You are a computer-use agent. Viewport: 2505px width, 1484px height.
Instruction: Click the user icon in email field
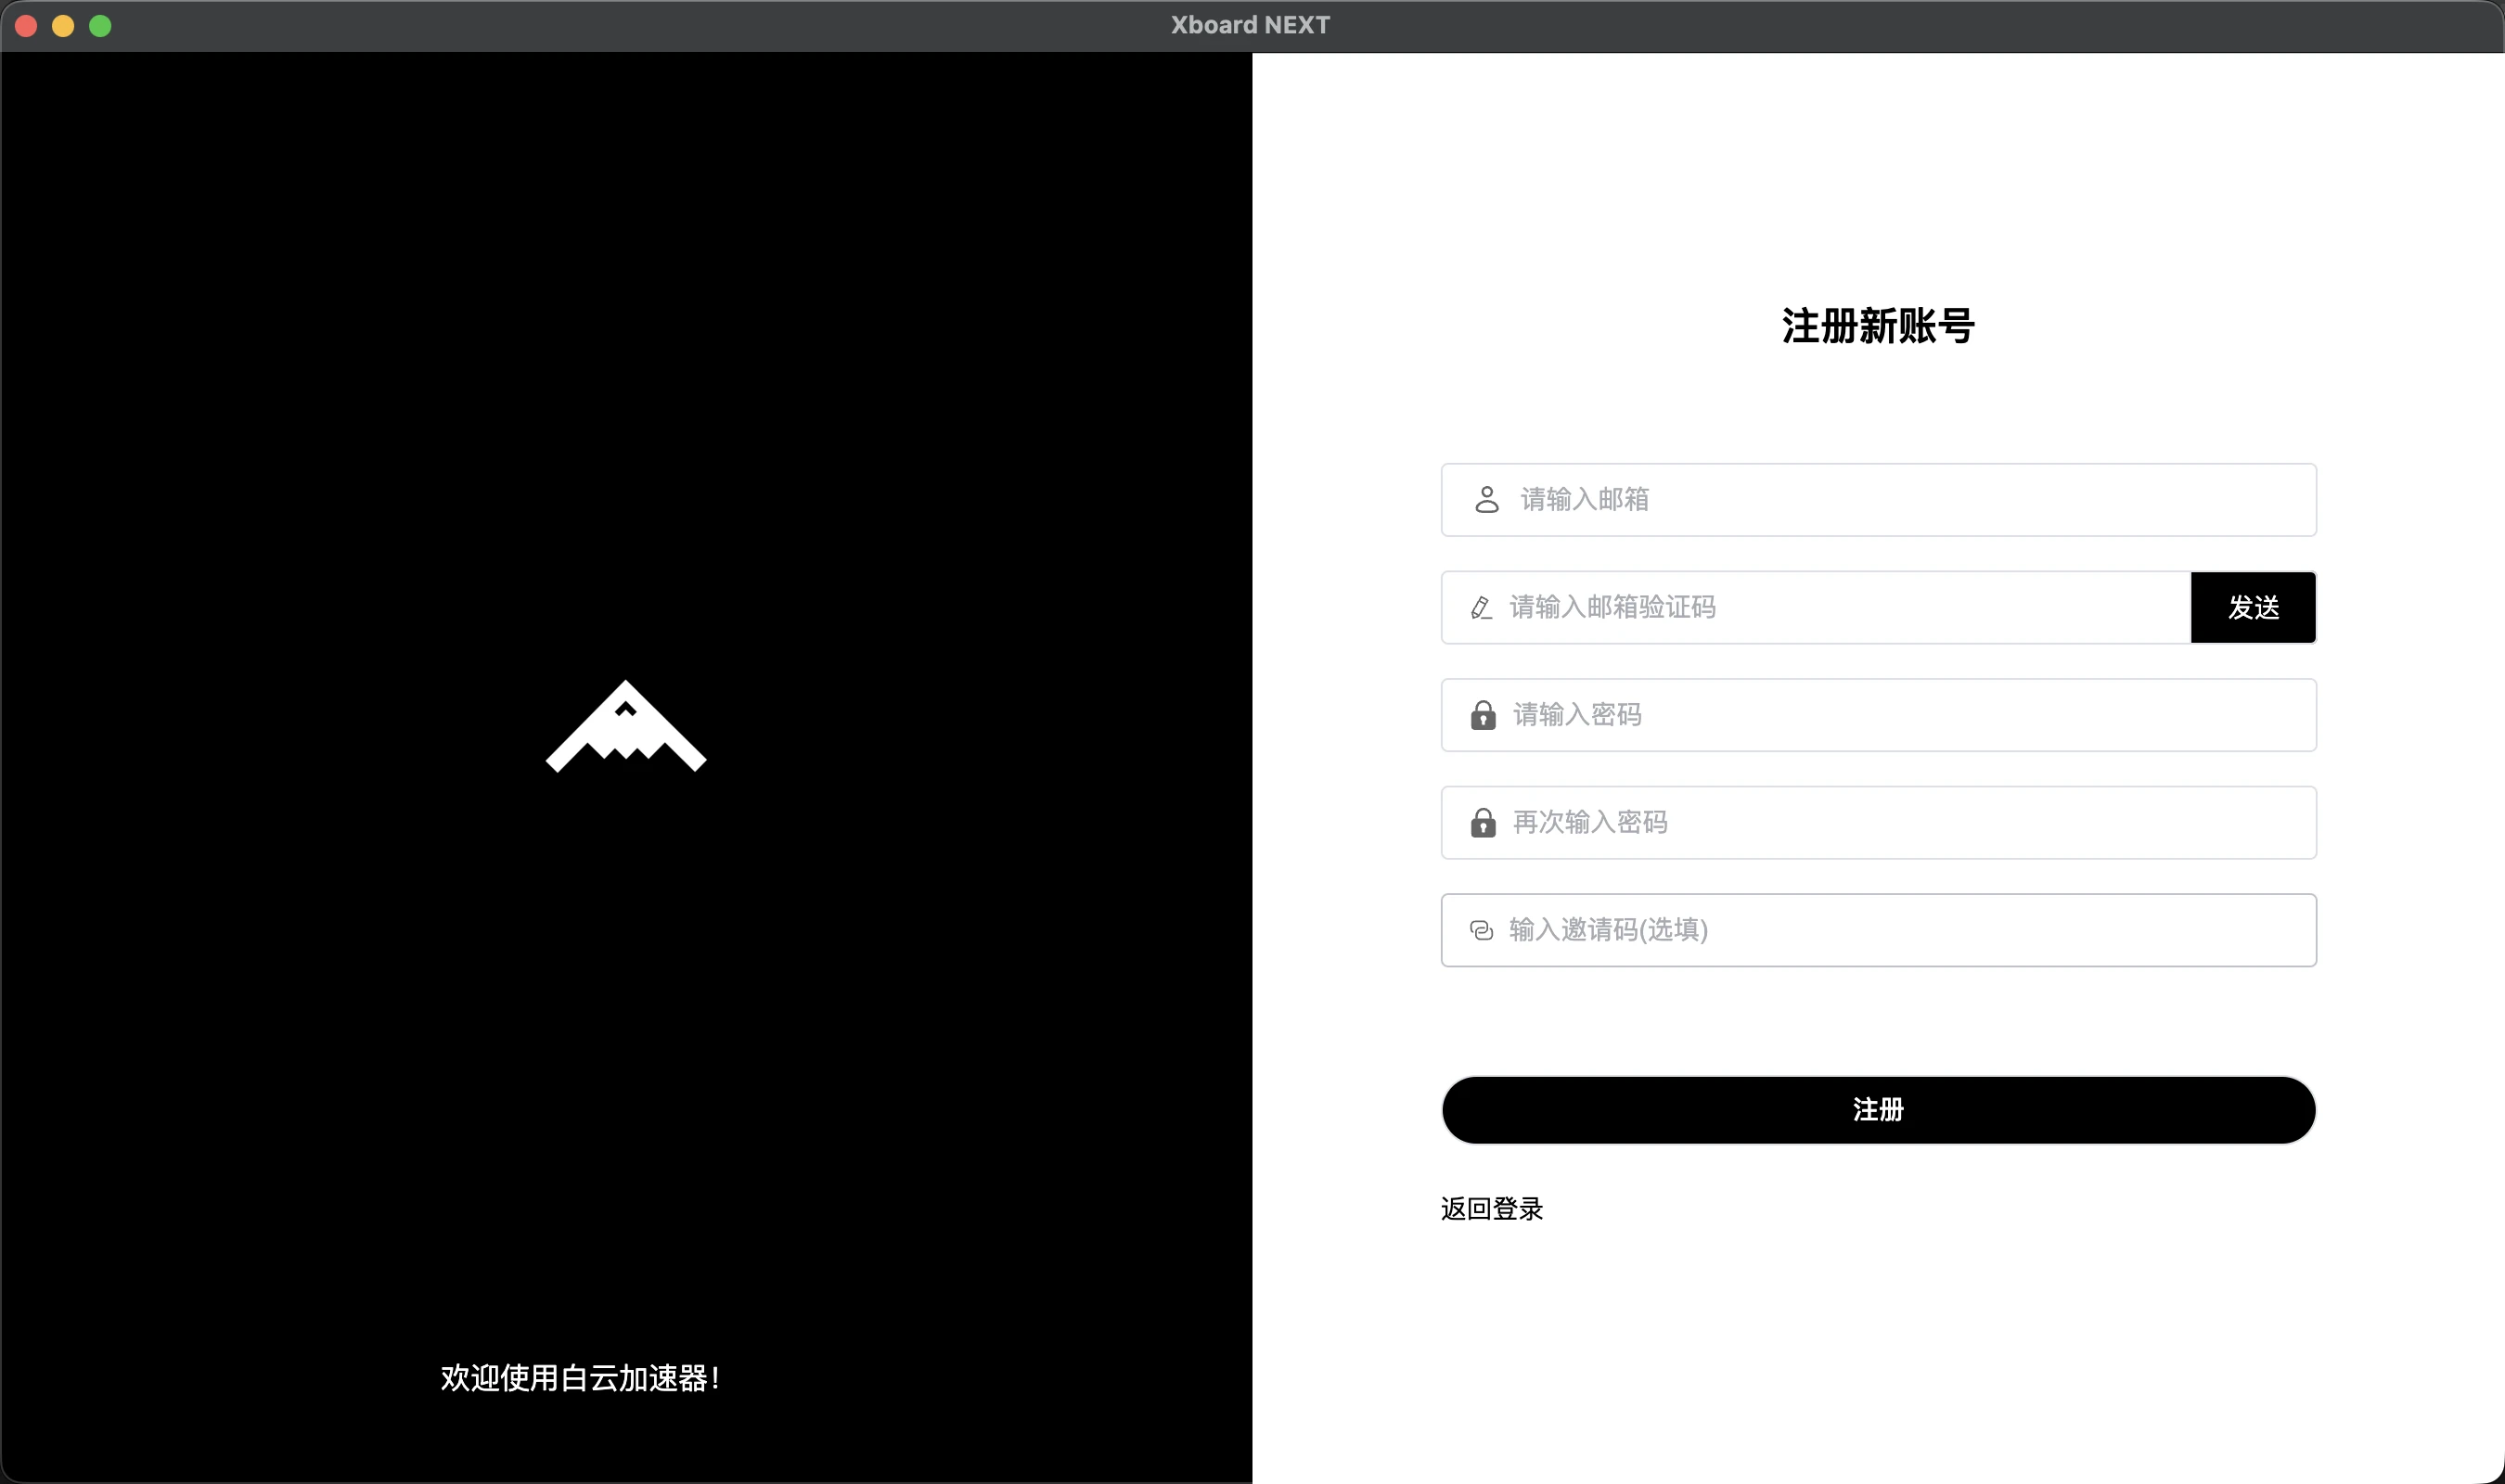1486,499
